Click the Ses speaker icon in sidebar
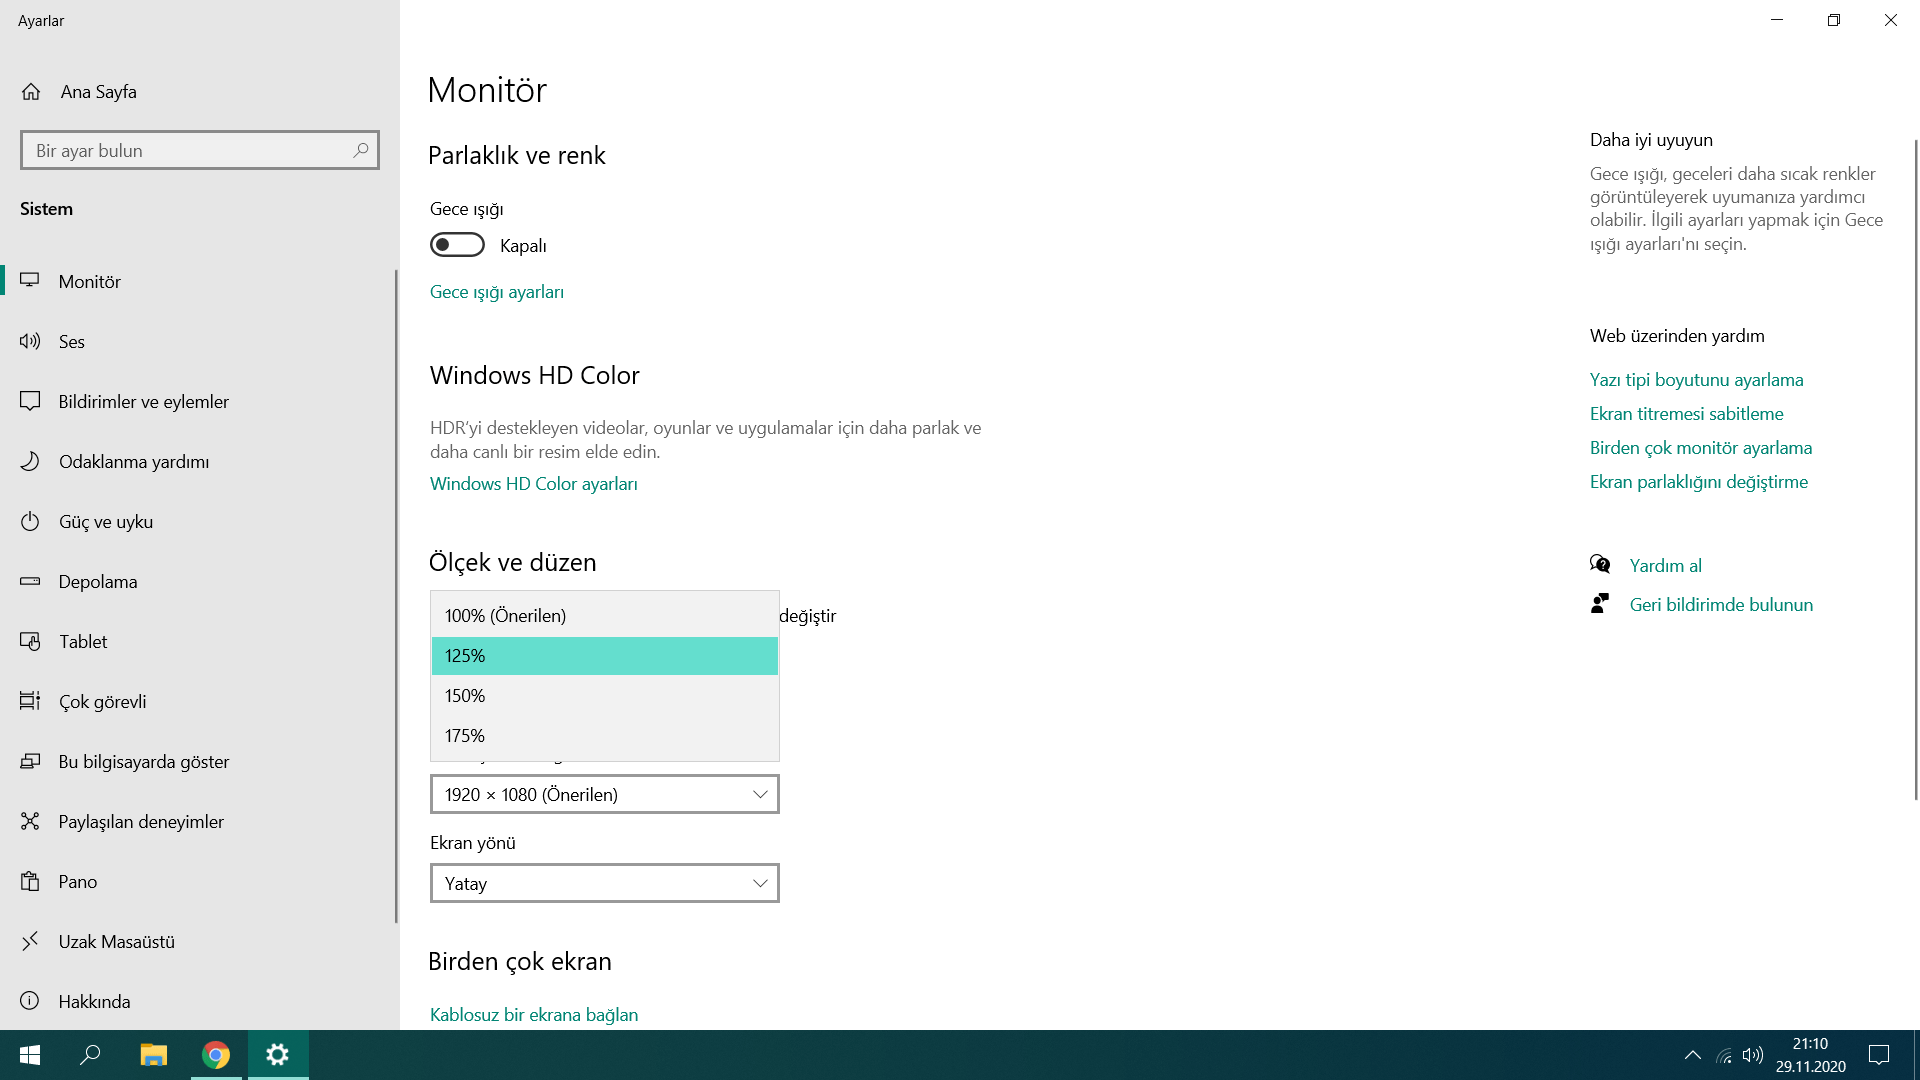 (x=30, y=341)
